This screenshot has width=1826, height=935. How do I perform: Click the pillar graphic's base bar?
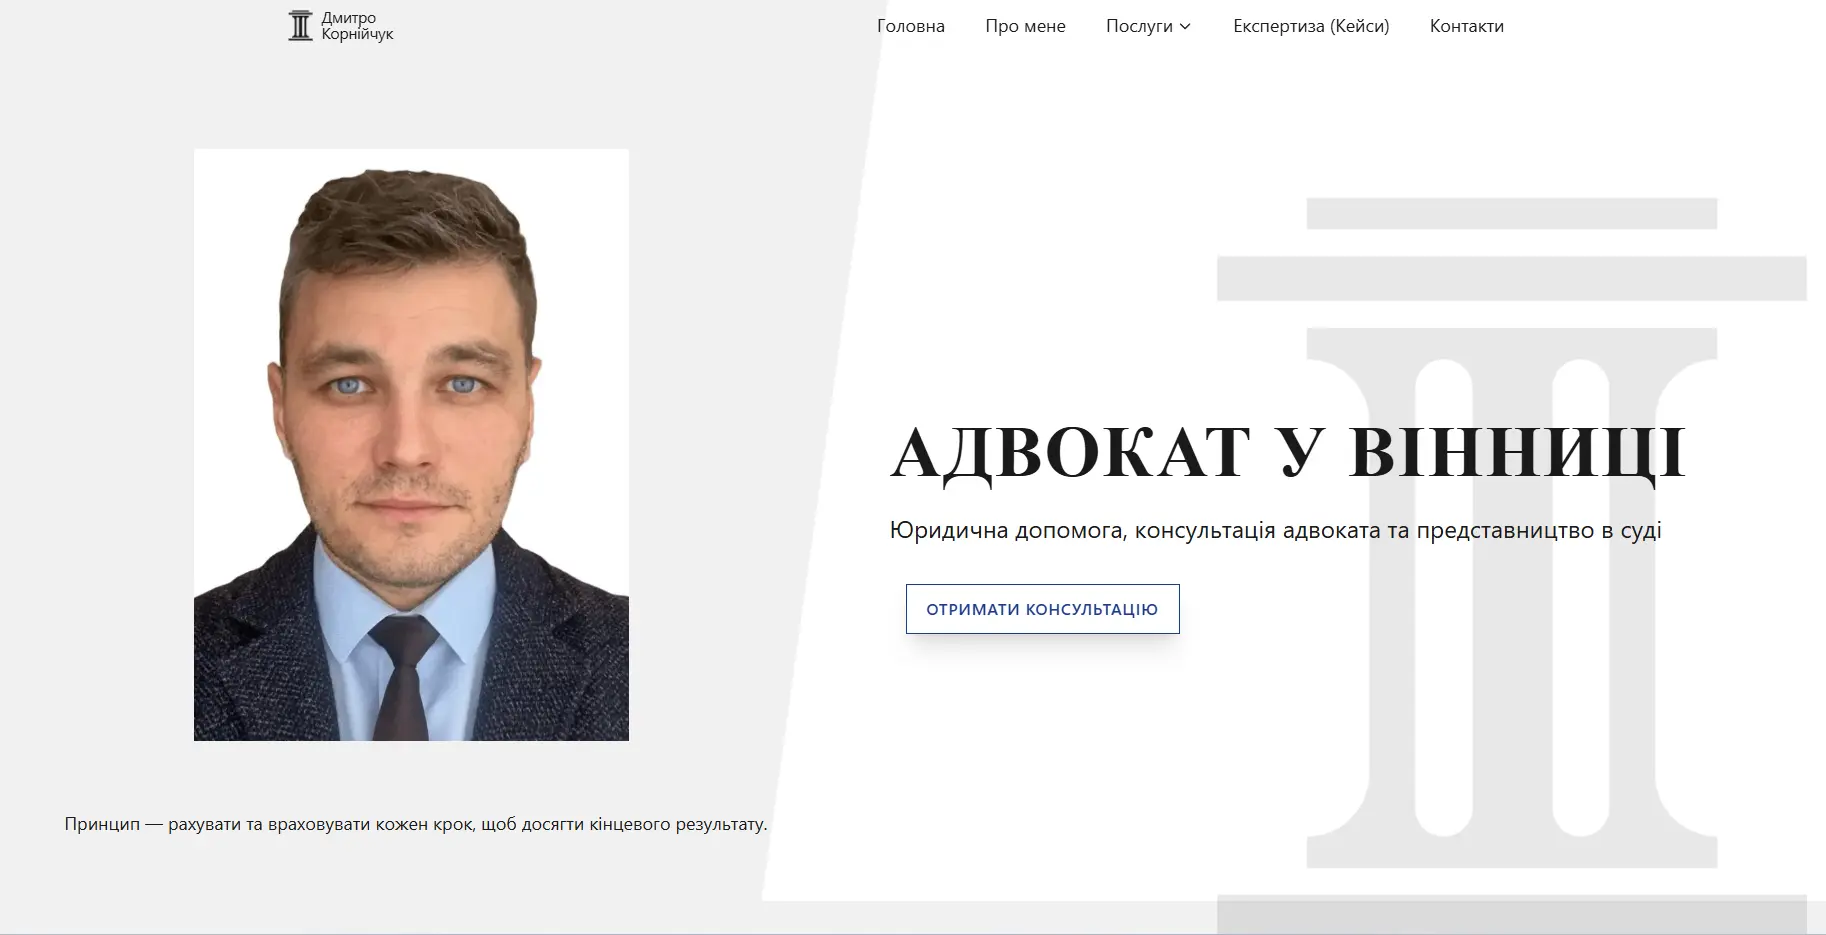point(1511,853)
